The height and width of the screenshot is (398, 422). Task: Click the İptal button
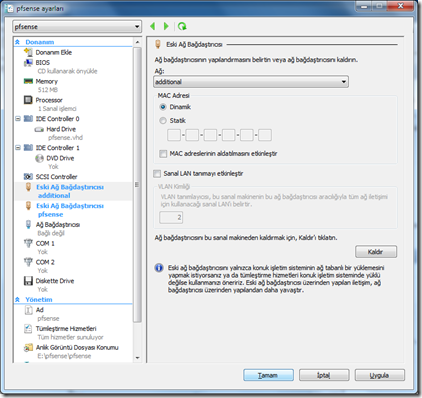[324, 375]
